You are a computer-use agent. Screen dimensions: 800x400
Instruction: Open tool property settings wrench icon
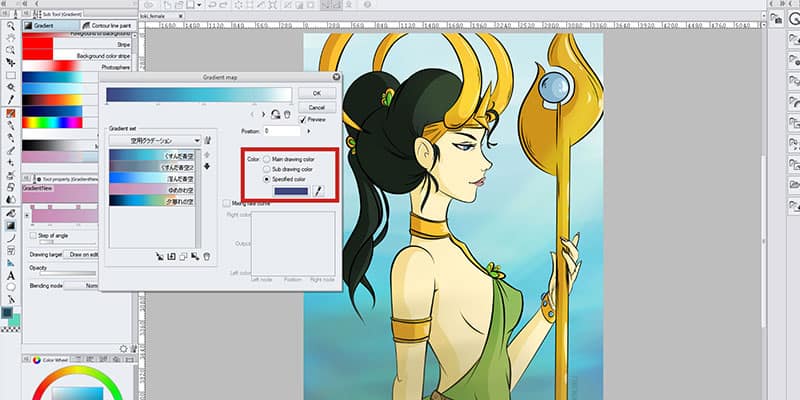click(x=133, y=348)
